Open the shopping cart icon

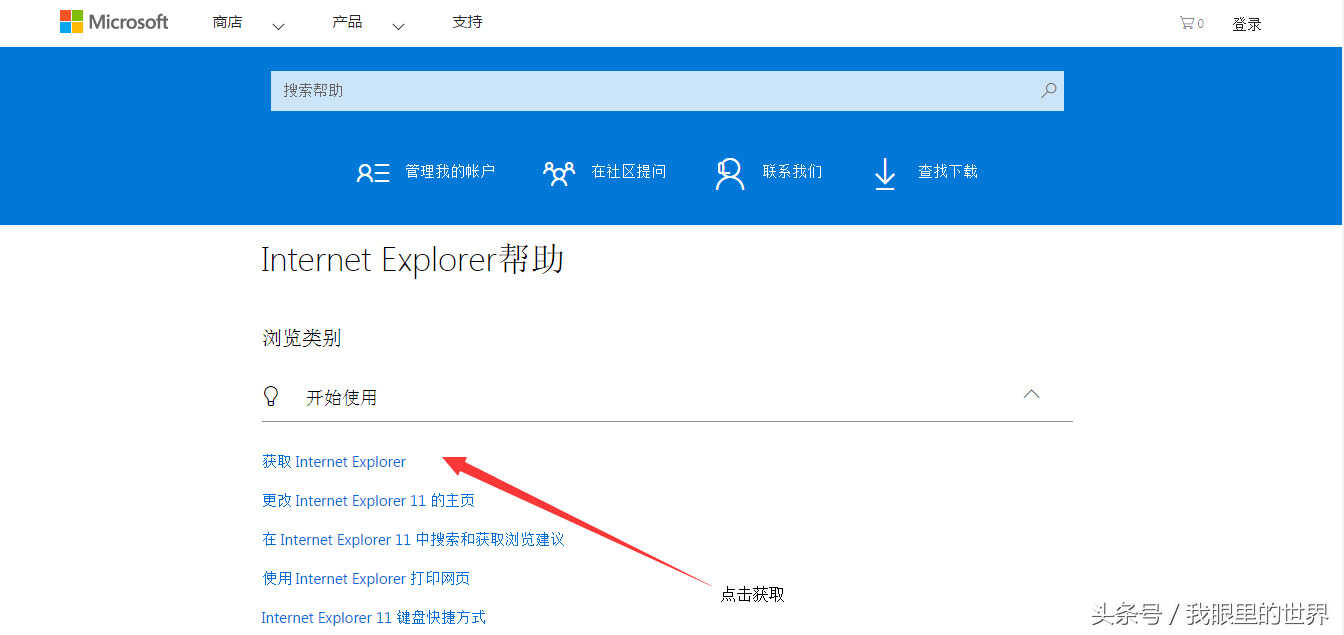(1186, 23)
